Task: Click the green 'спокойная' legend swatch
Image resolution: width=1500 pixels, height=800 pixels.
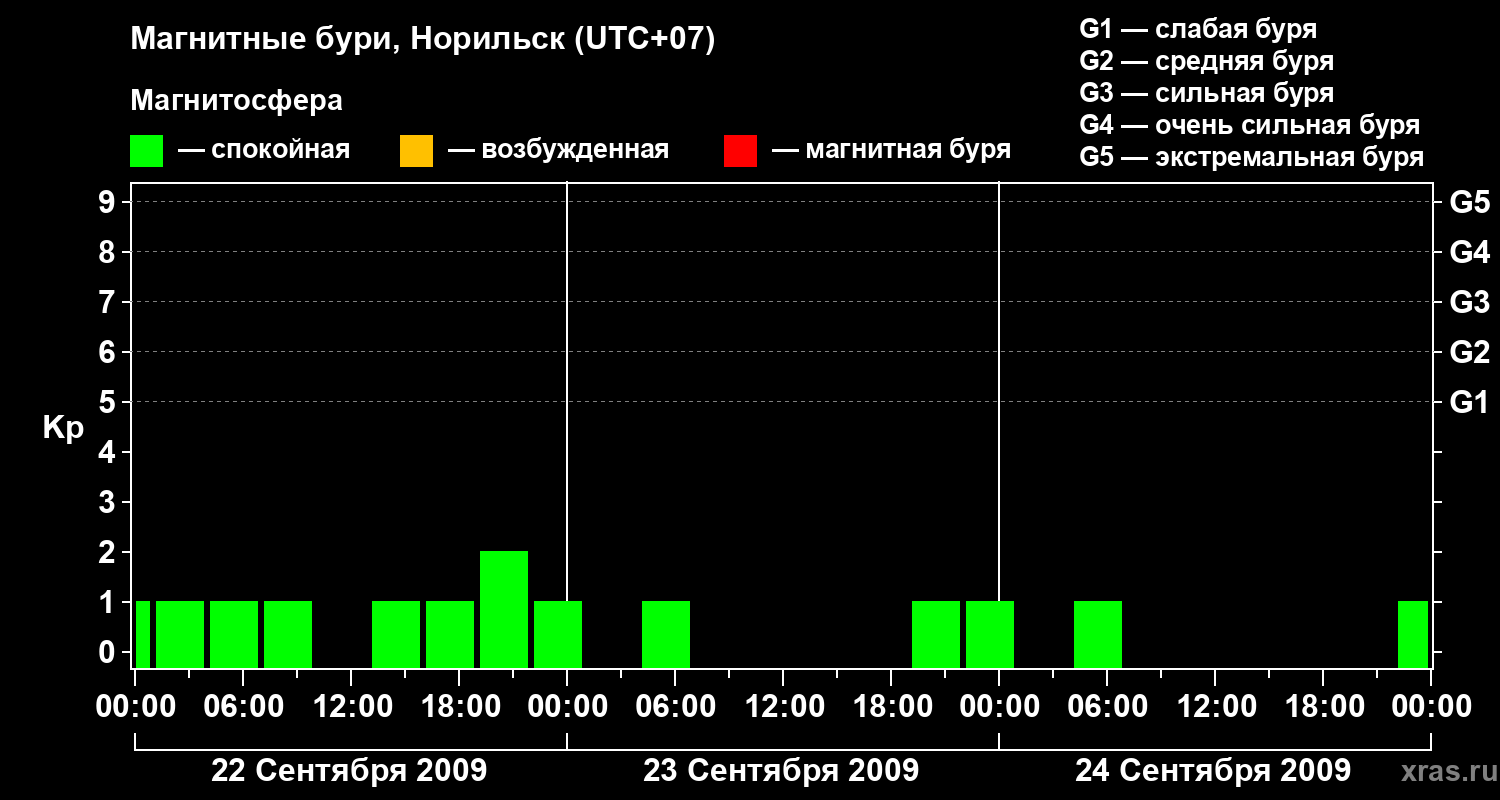Action: 146,151
